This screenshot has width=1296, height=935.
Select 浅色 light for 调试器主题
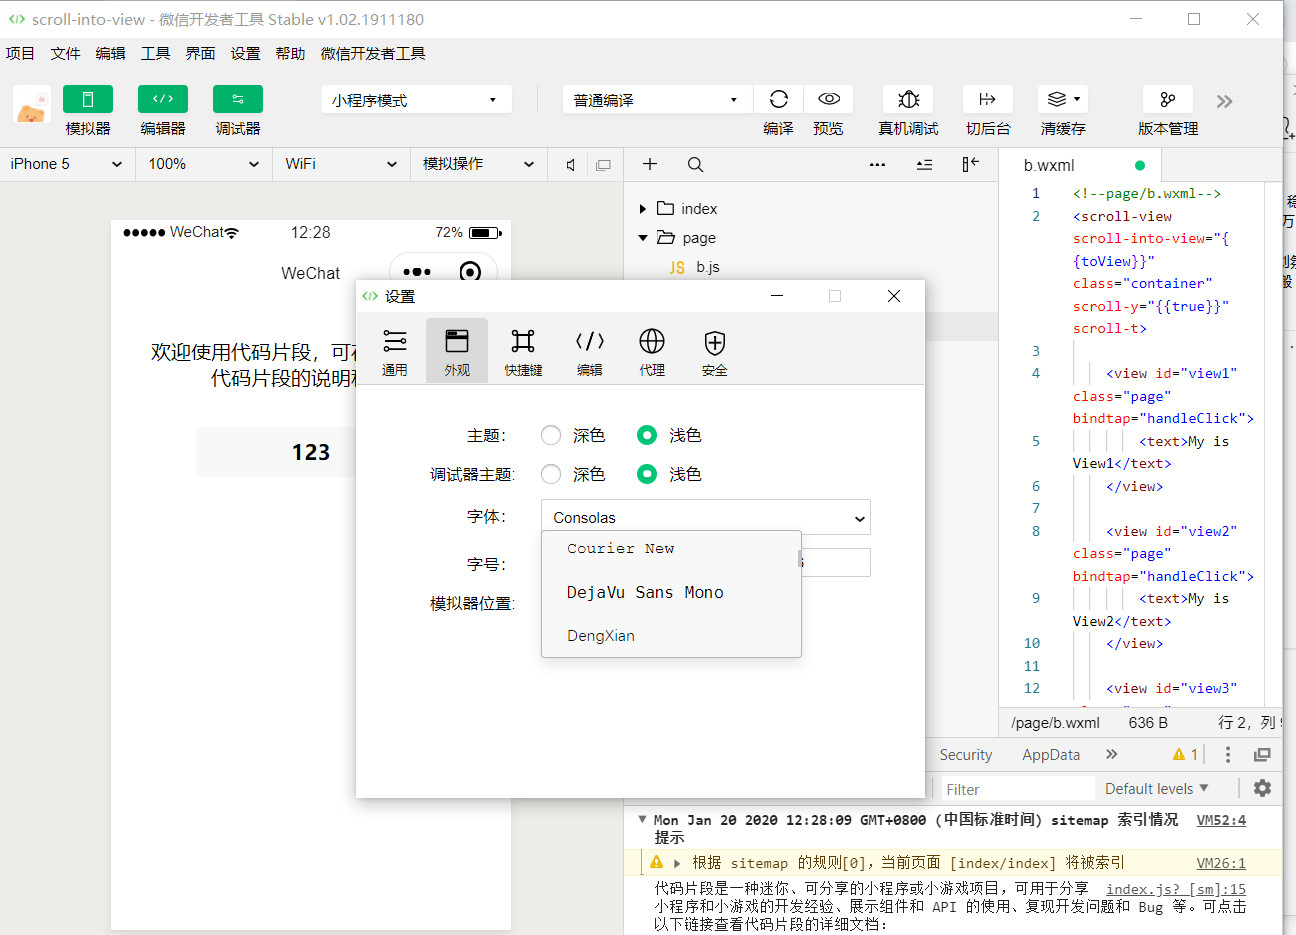647,474
